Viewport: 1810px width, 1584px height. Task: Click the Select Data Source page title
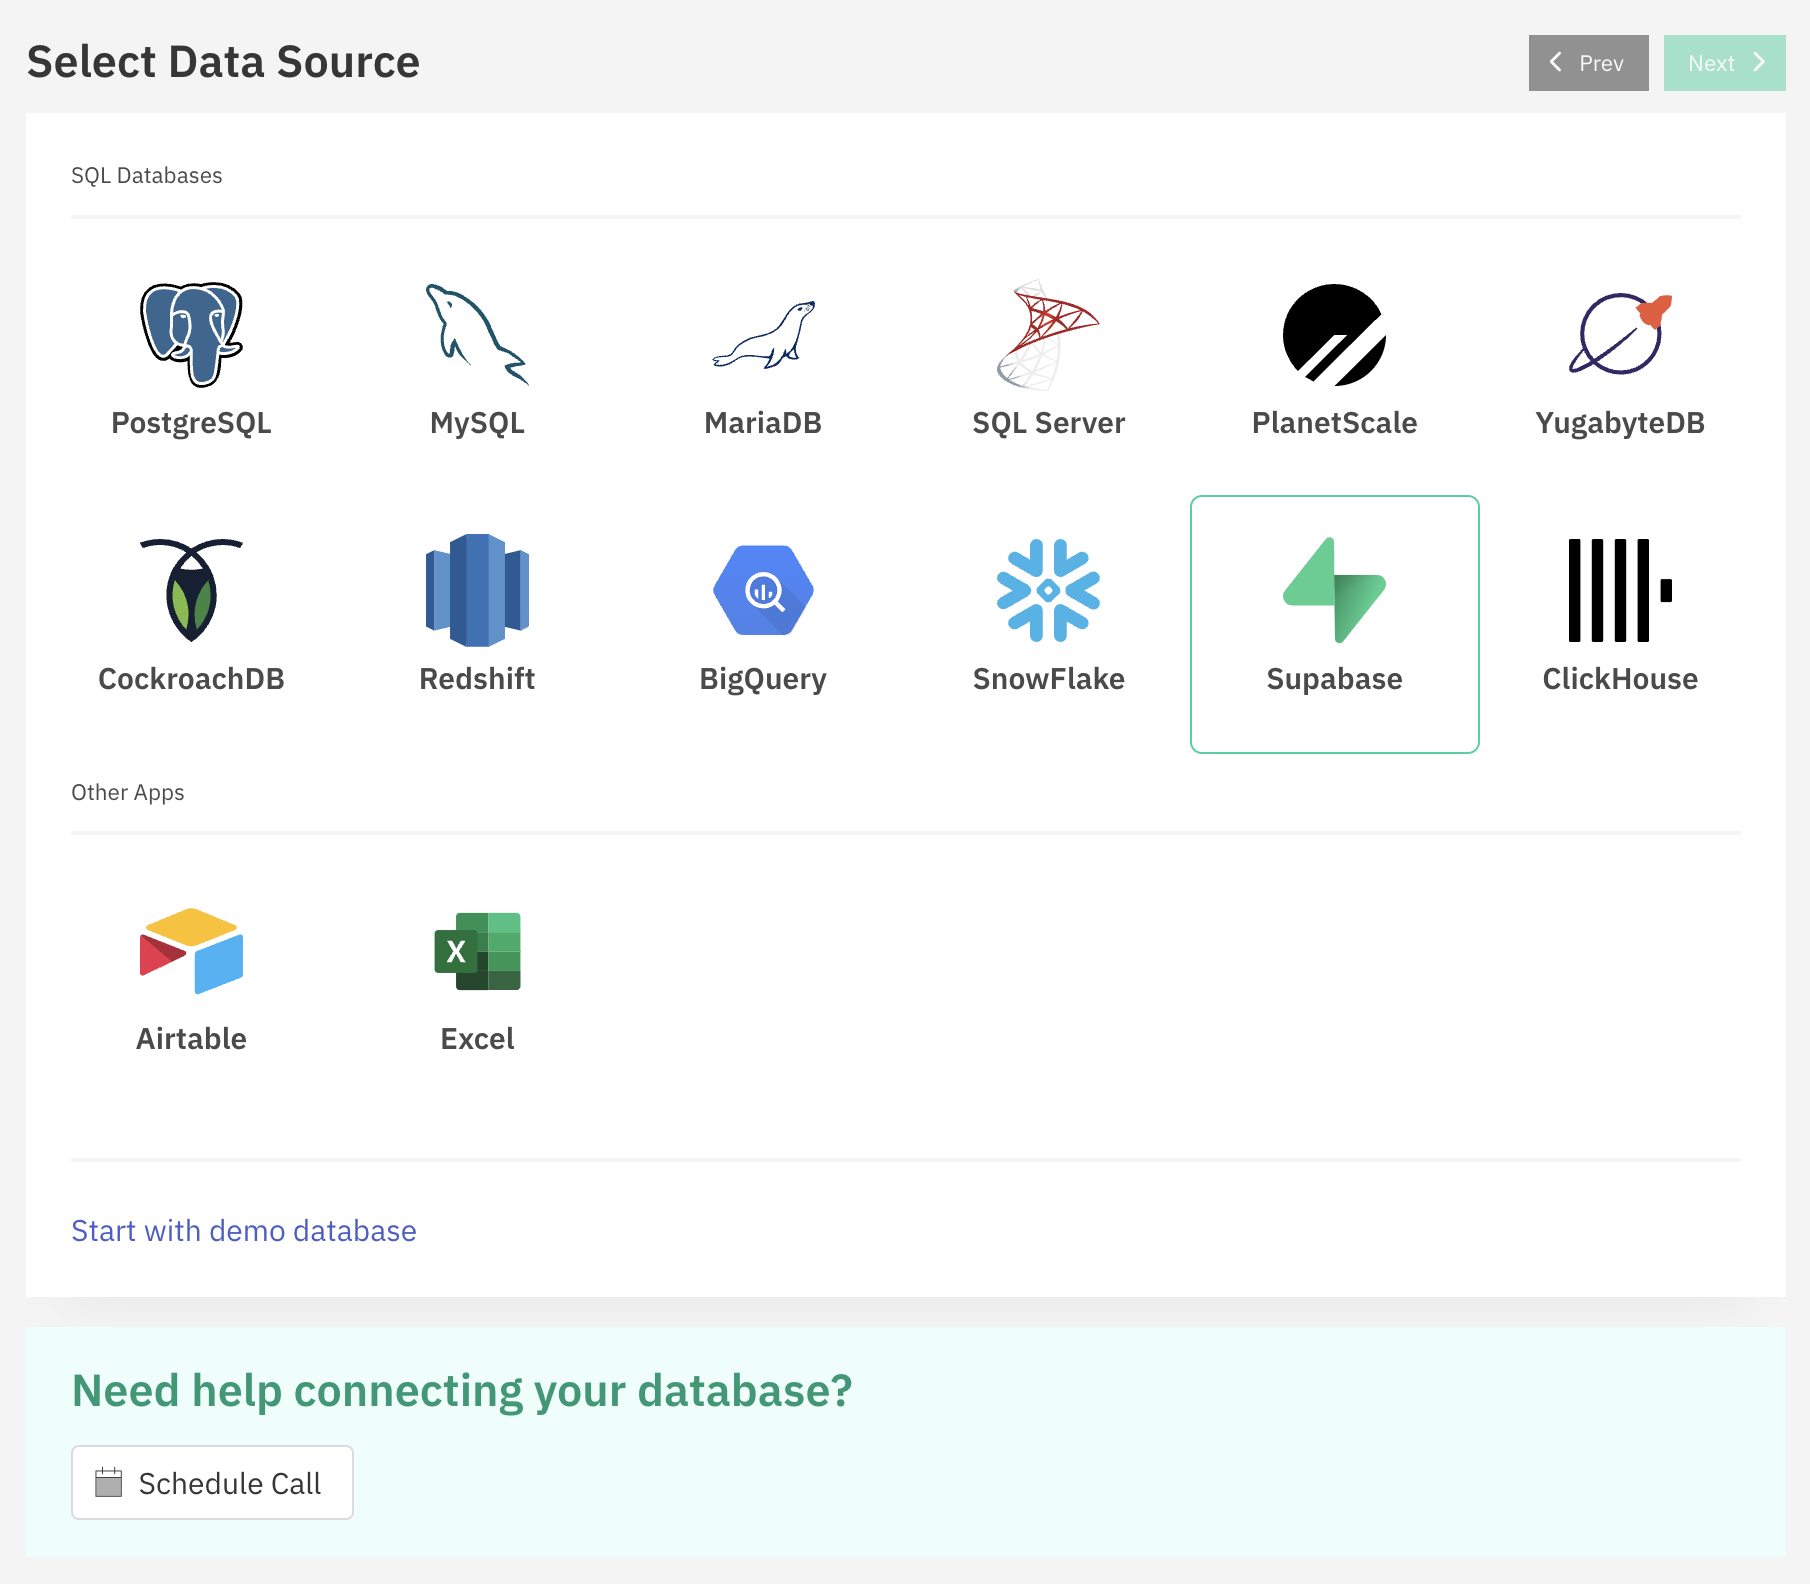(223, 62)
